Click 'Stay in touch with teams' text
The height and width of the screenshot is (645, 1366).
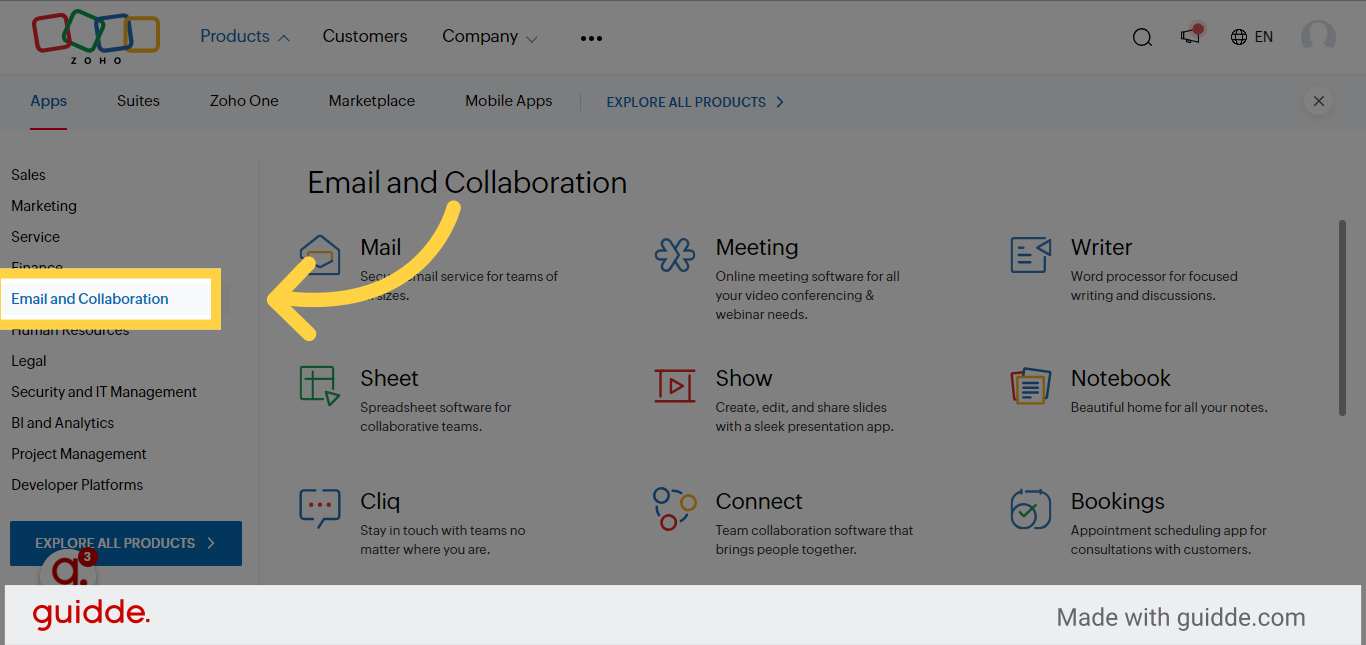(443, 540)
